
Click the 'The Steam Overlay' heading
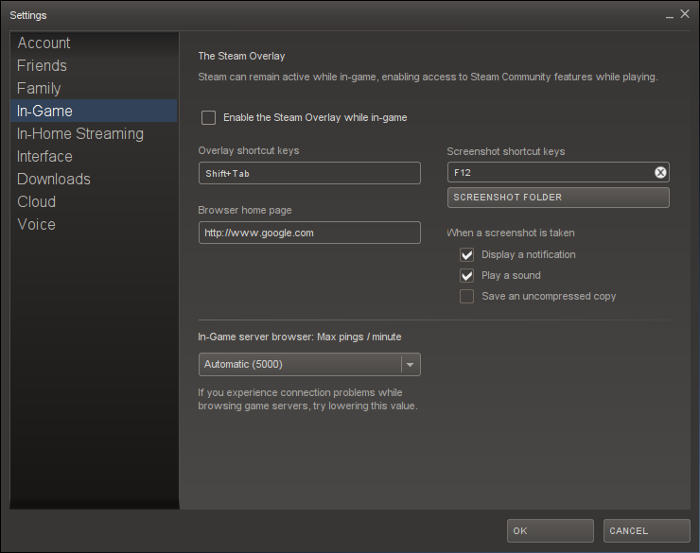[x=242, y=56]
